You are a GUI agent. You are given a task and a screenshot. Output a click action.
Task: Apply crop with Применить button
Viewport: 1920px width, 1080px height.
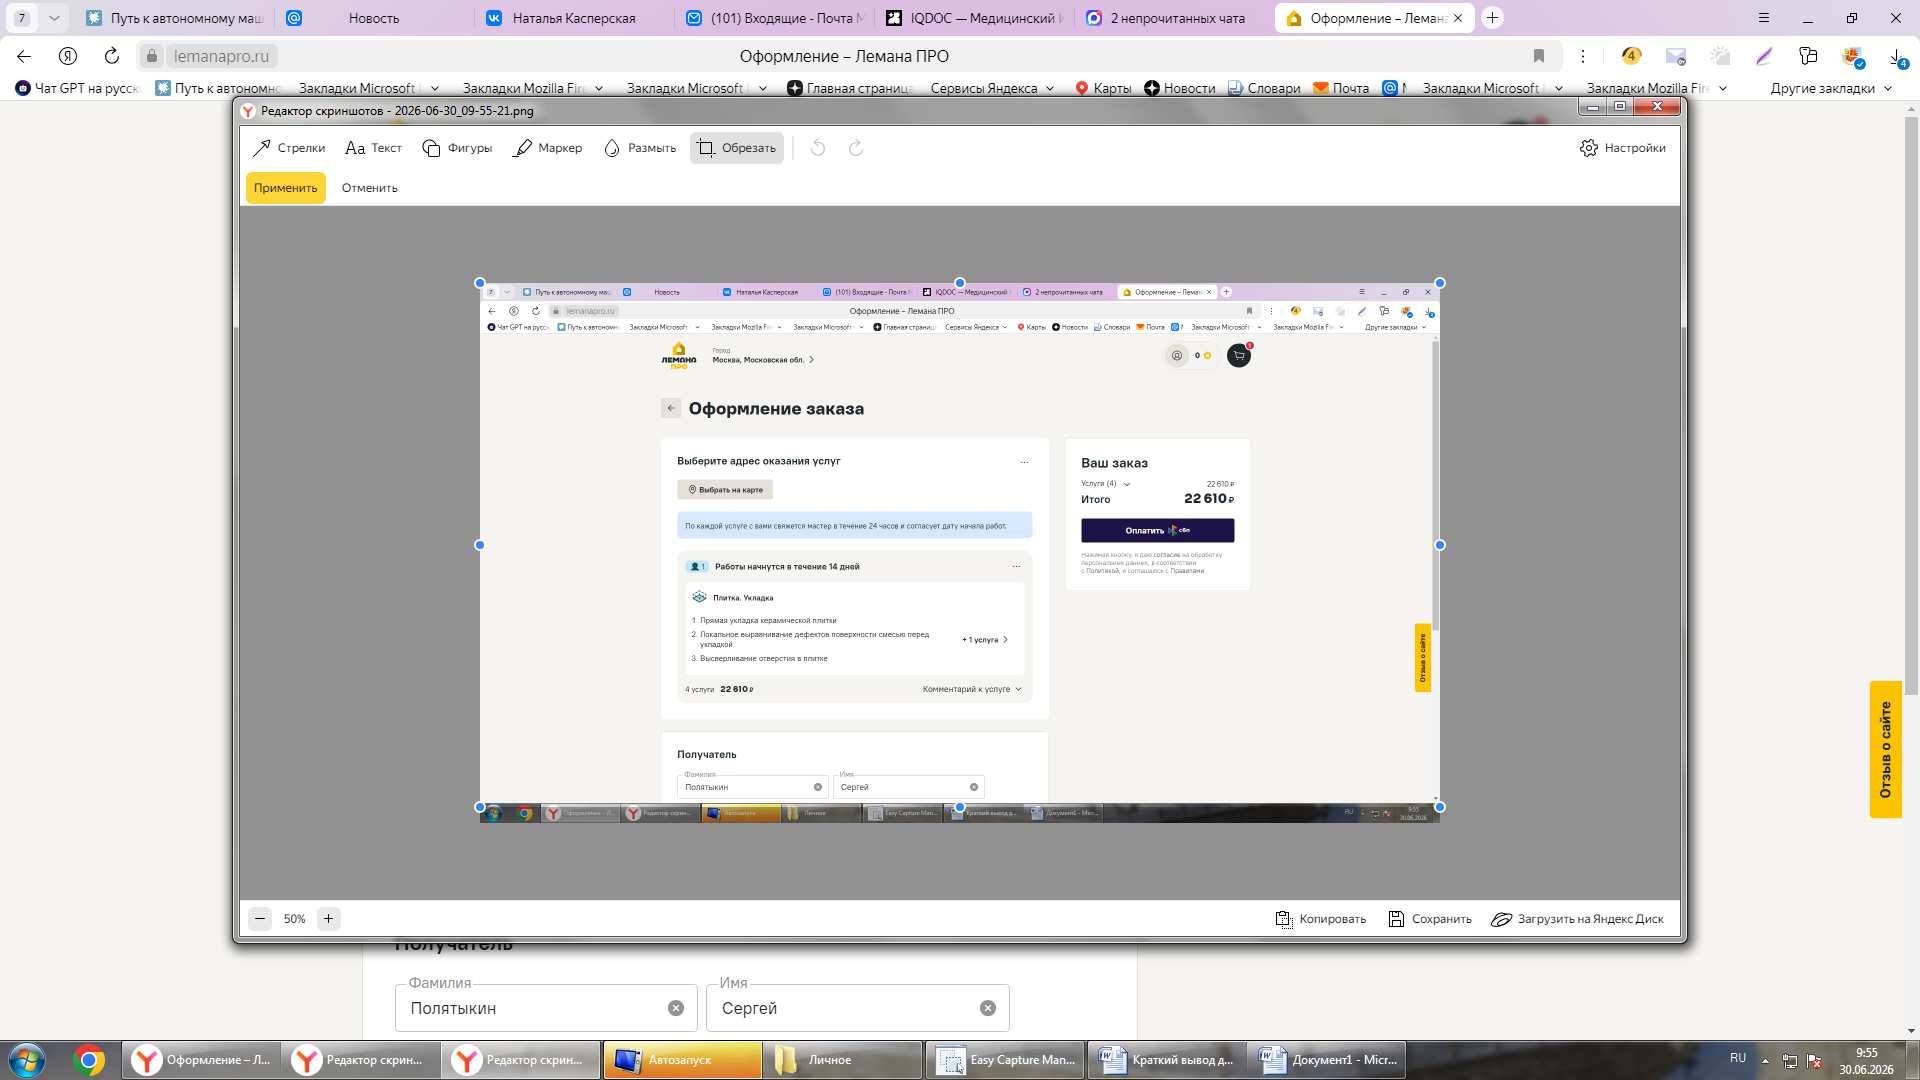(x=285, y=188)
